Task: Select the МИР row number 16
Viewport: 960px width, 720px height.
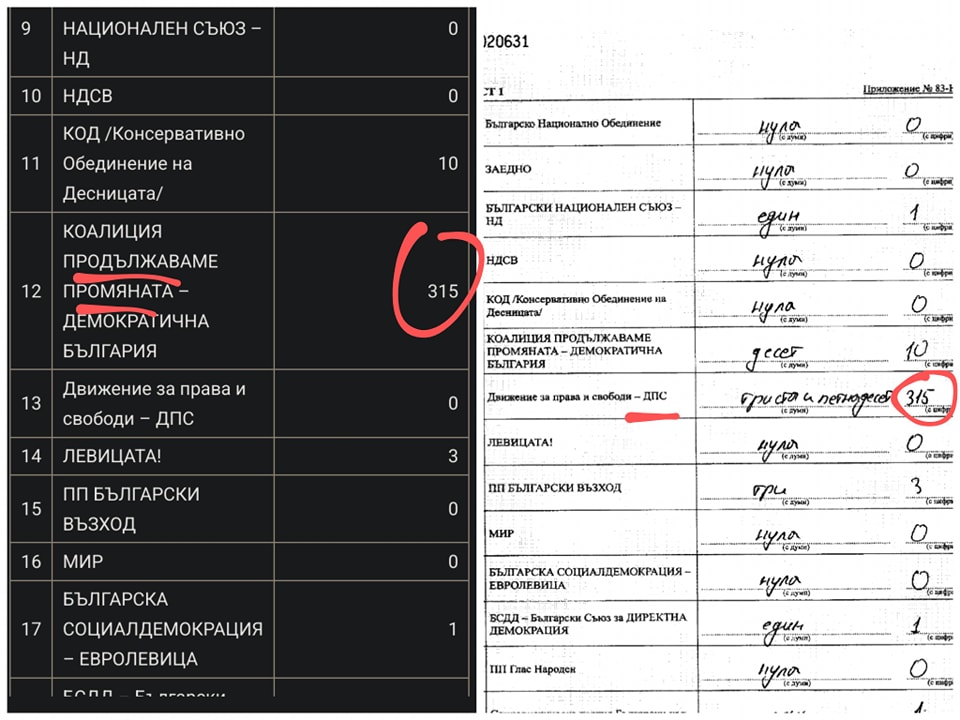Action: click(x=239, y=561)
